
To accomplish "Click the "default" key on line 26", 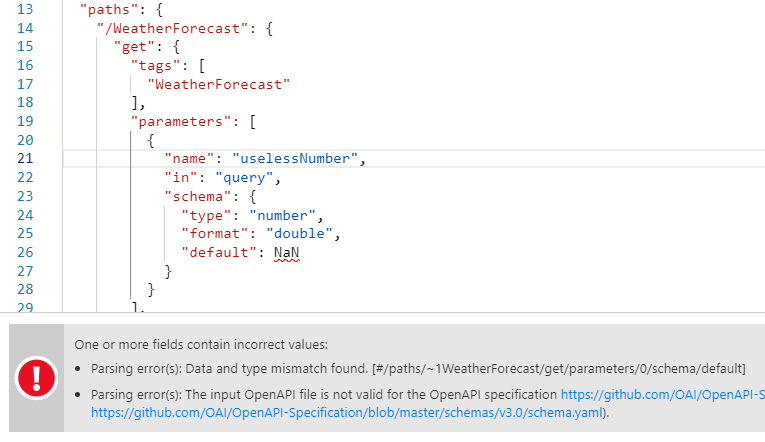I will coord(219,253).
